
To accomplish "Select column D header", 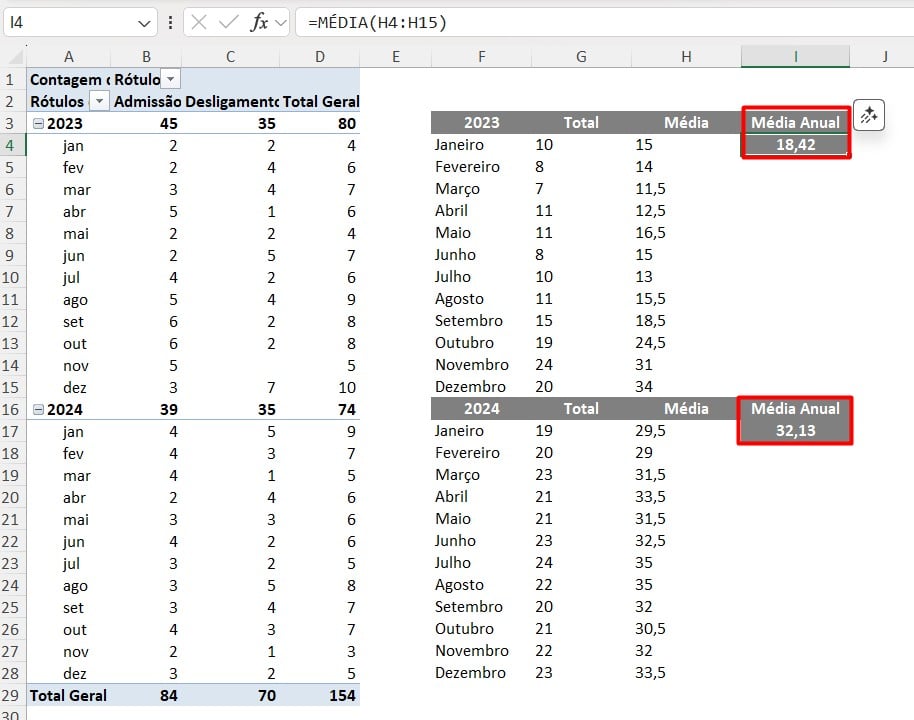I will (x=319, y=57).
